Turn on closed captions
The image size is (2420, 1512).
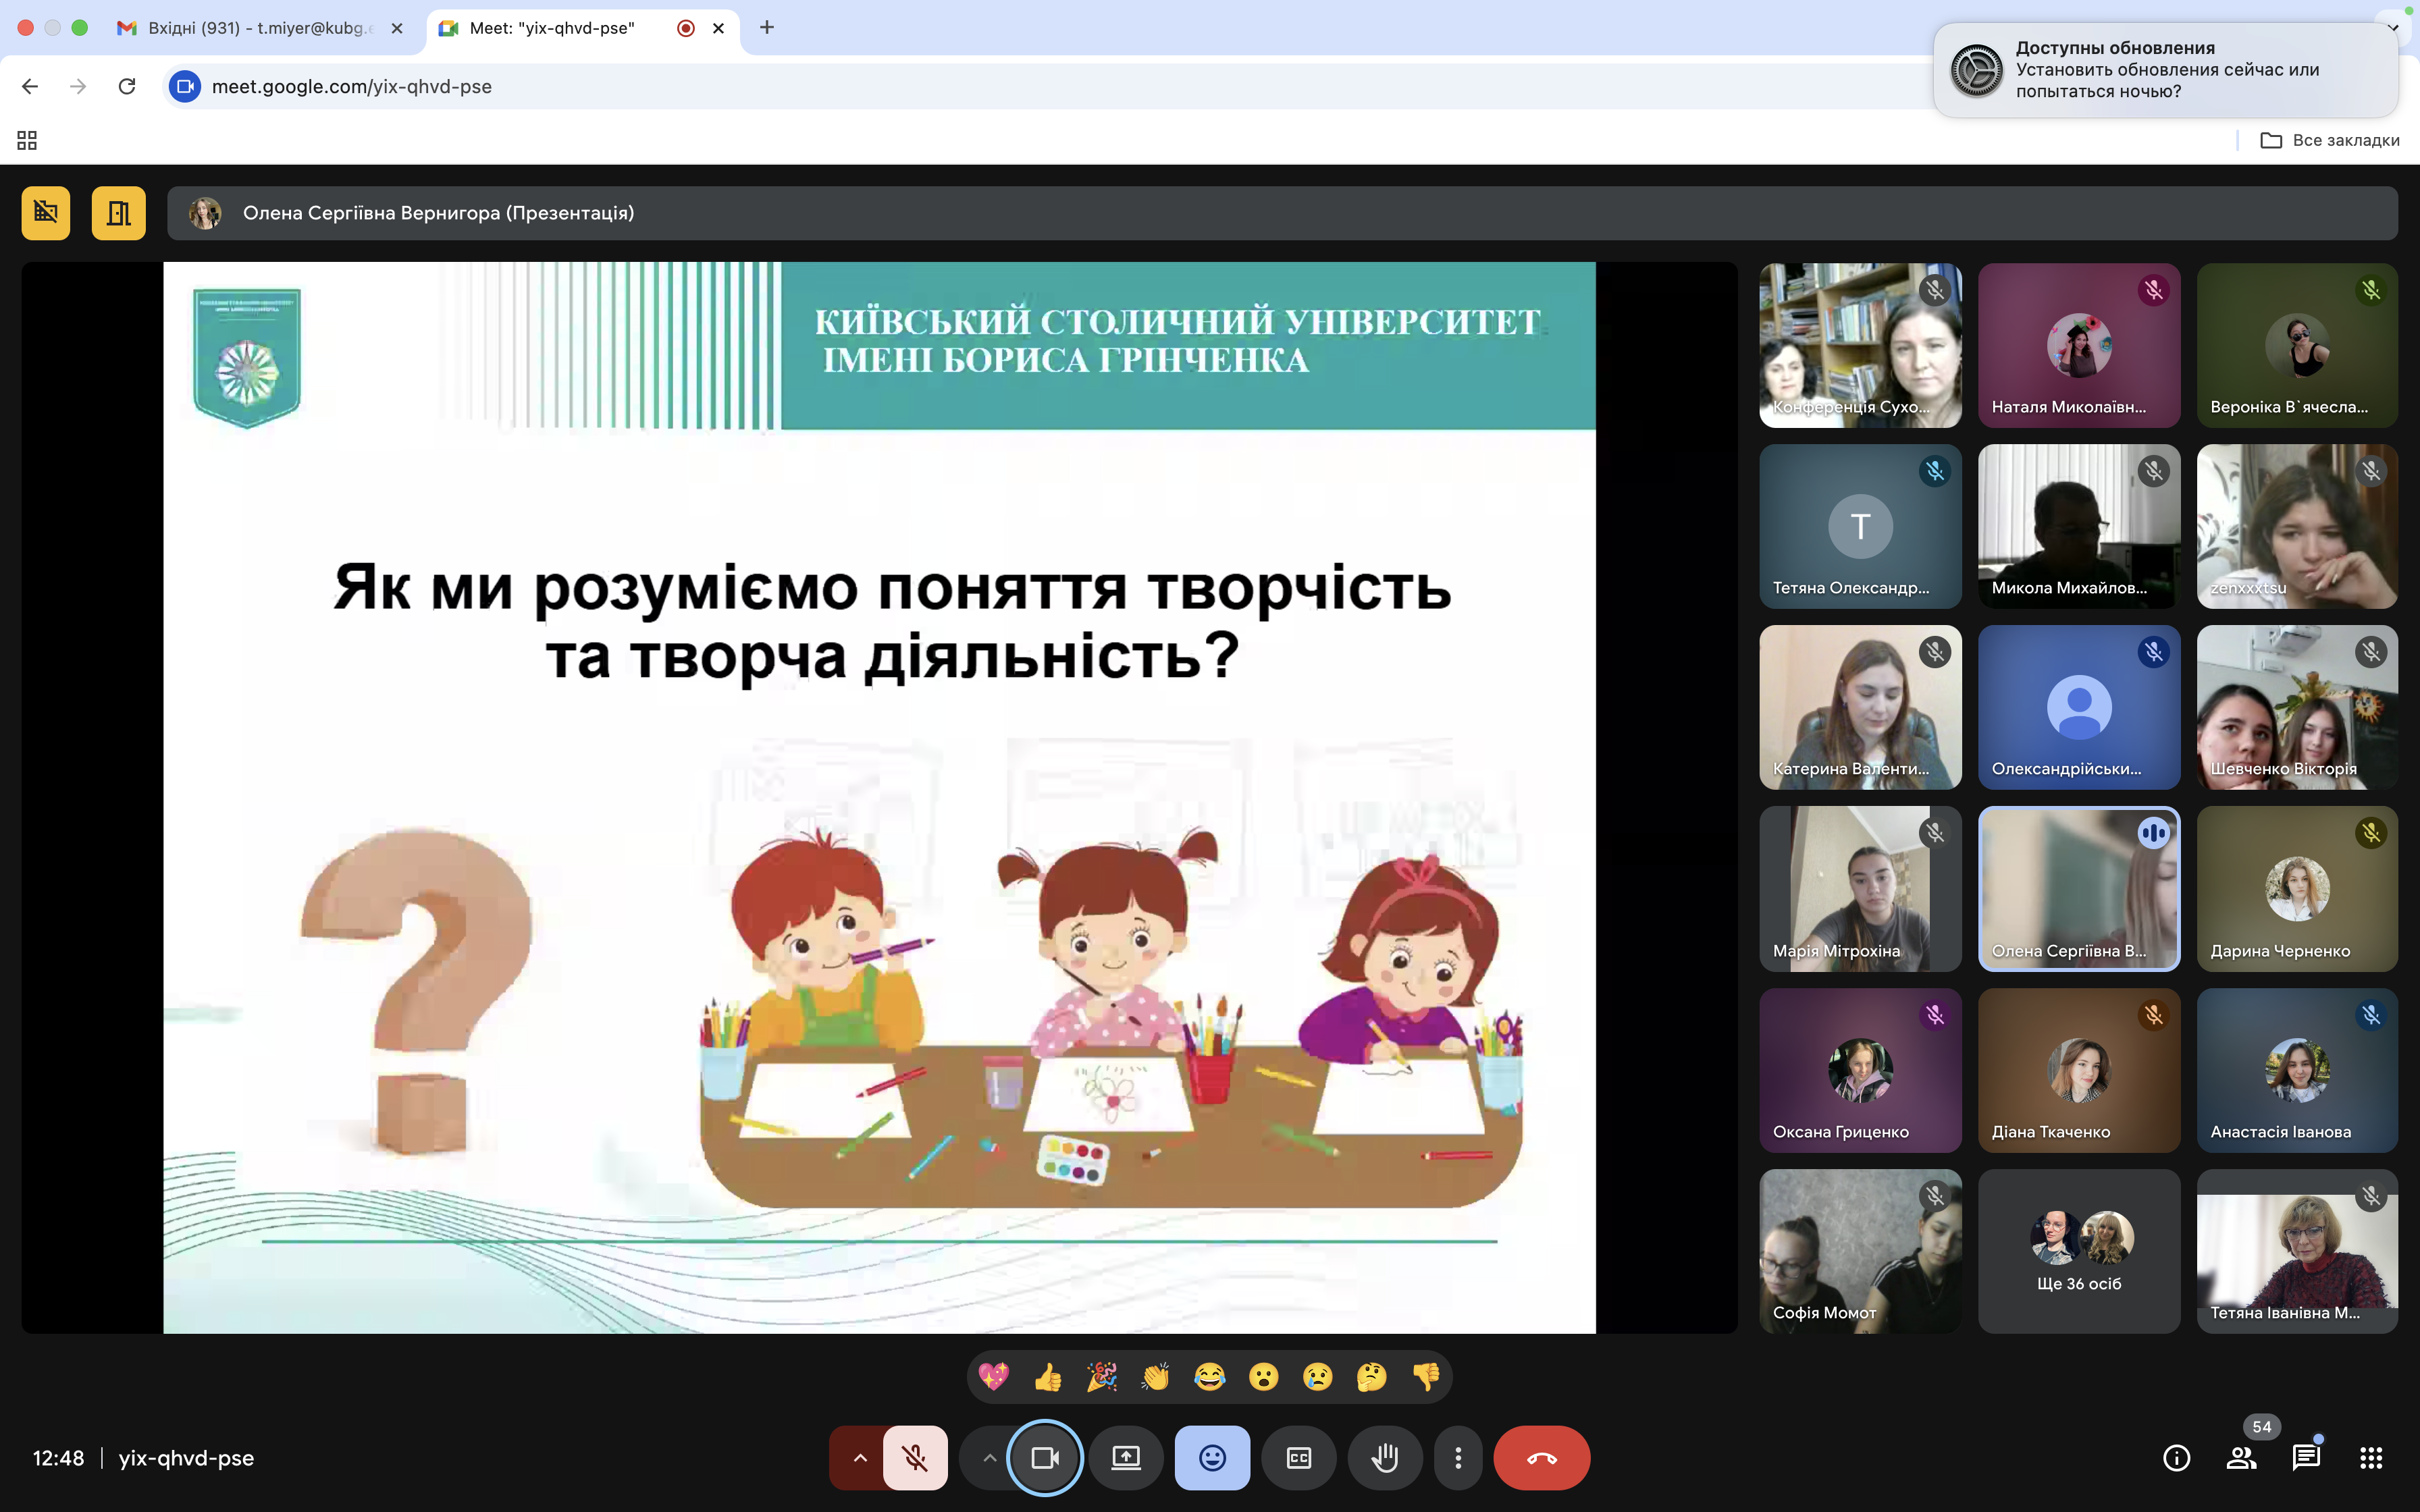pyautogui.click(x=1298, y=1458)
